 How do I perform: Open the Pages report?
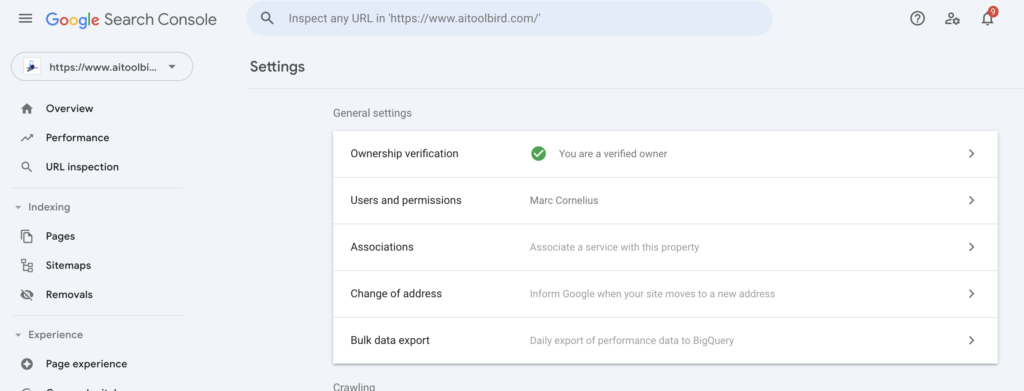pyautogui.click(x=60, y=236)
